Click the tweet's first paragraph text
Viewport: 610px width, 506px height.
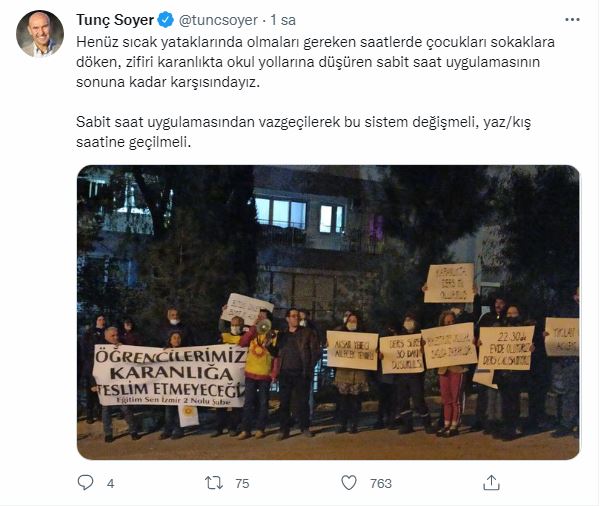coord(315,62)
